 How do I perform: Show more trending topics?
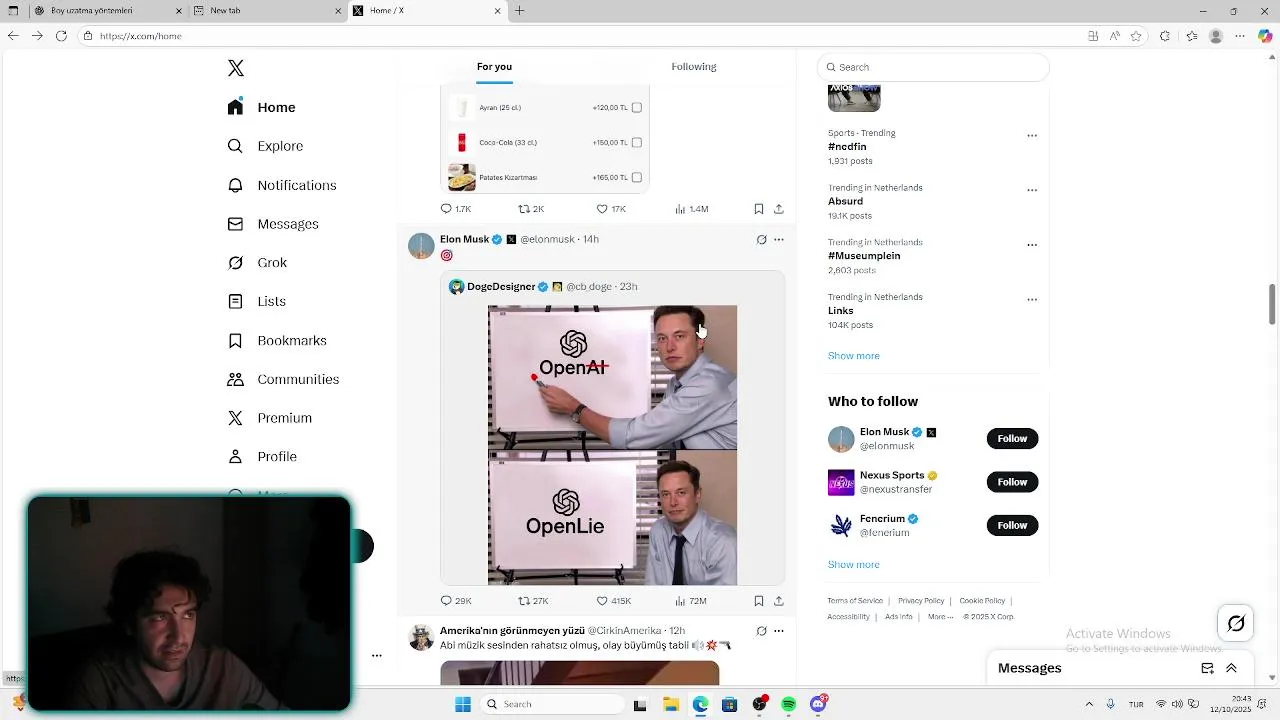click(854, 356)
